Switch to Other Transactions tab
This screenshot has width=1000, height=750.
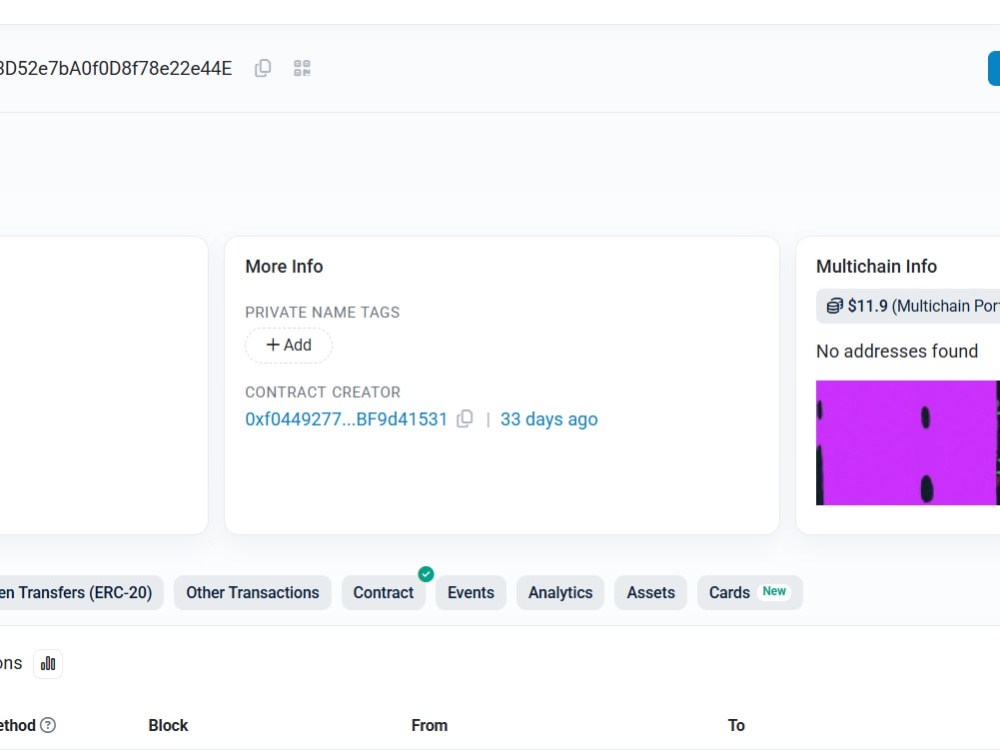(x=253, y=592)
